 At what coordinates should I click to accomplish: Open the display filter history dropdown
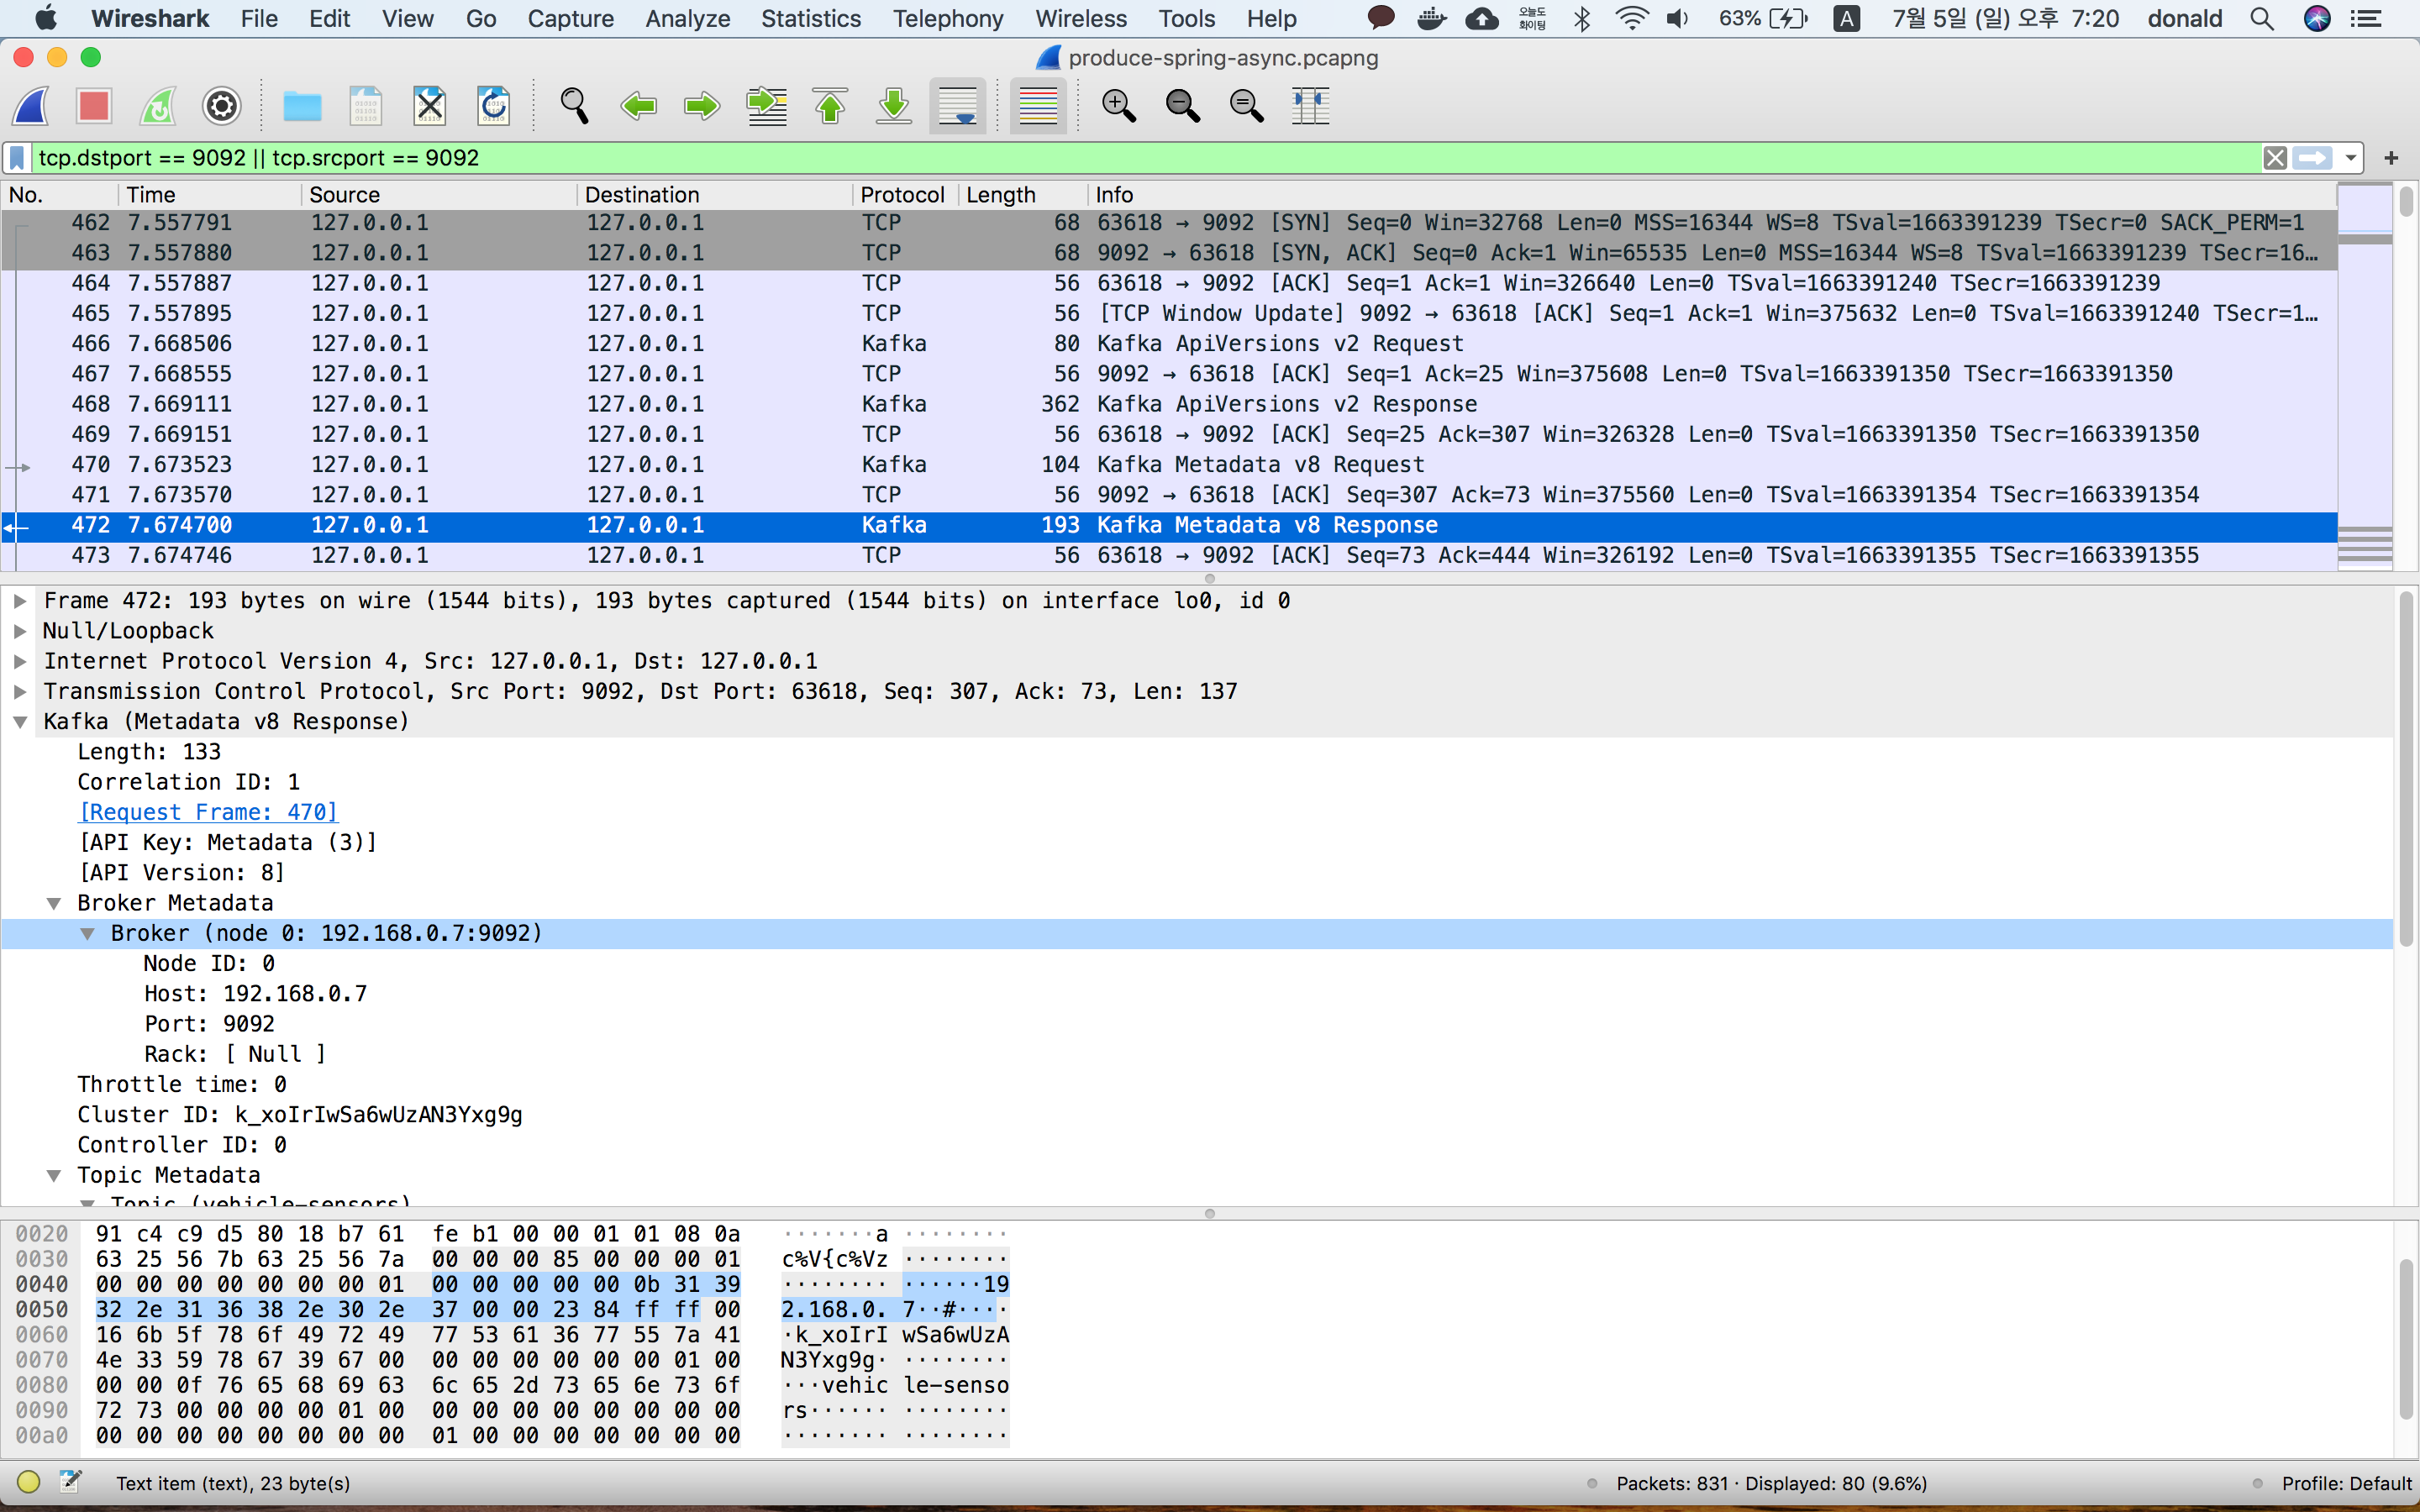2351,158
